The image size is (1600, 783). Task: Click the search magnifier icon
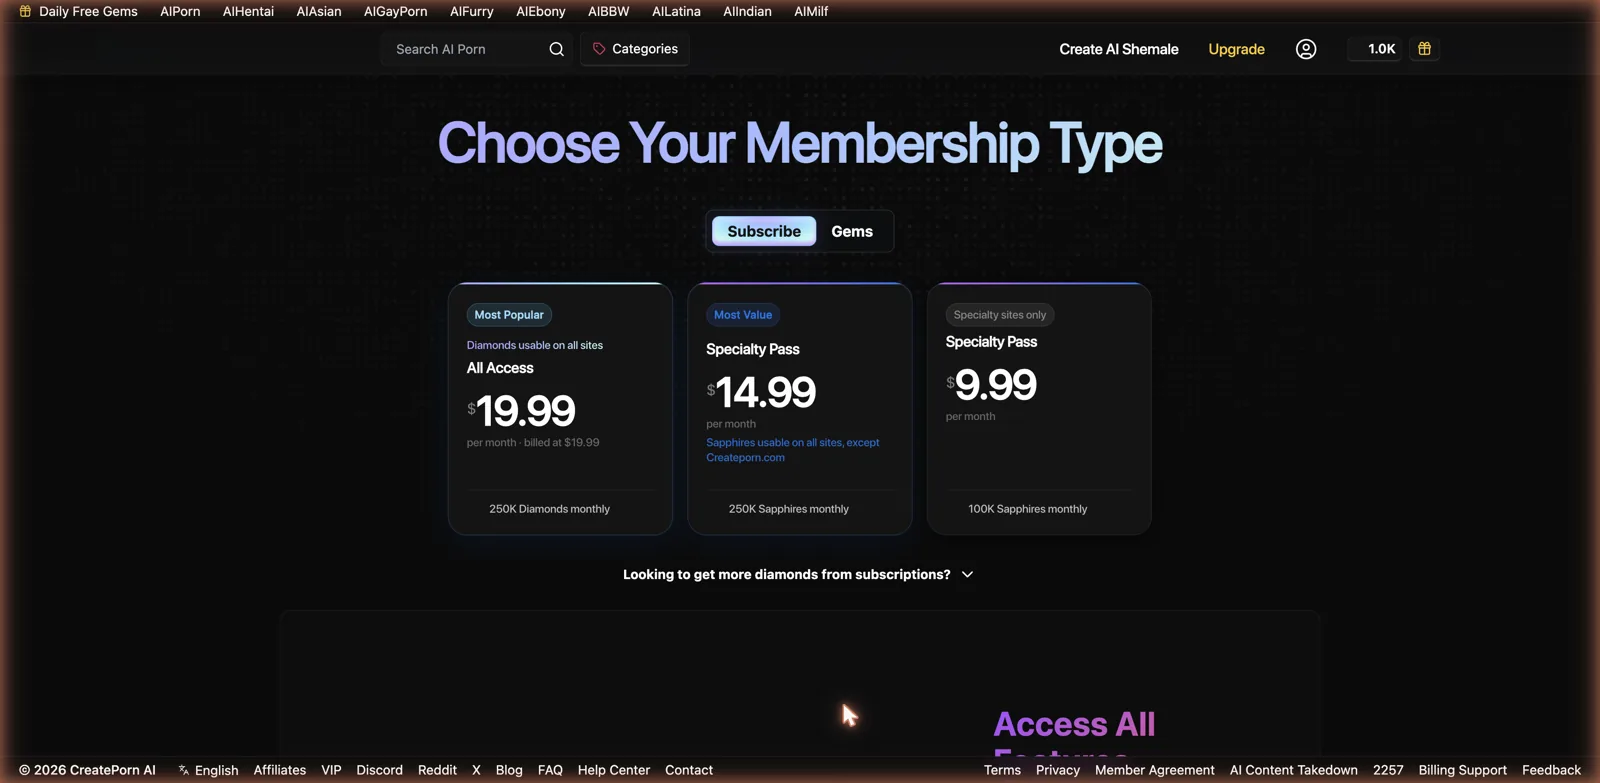click(x=556, y=49)
